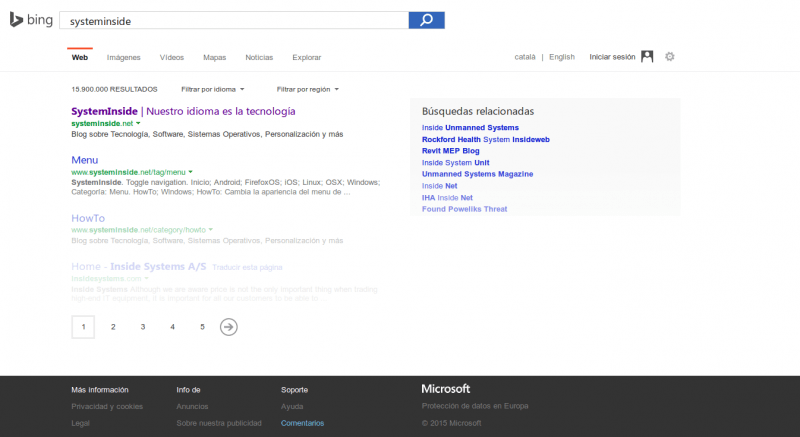Open related search Revit MEP Blog
The height and width of the screenshot is (437, 800).
pos(451,151)
